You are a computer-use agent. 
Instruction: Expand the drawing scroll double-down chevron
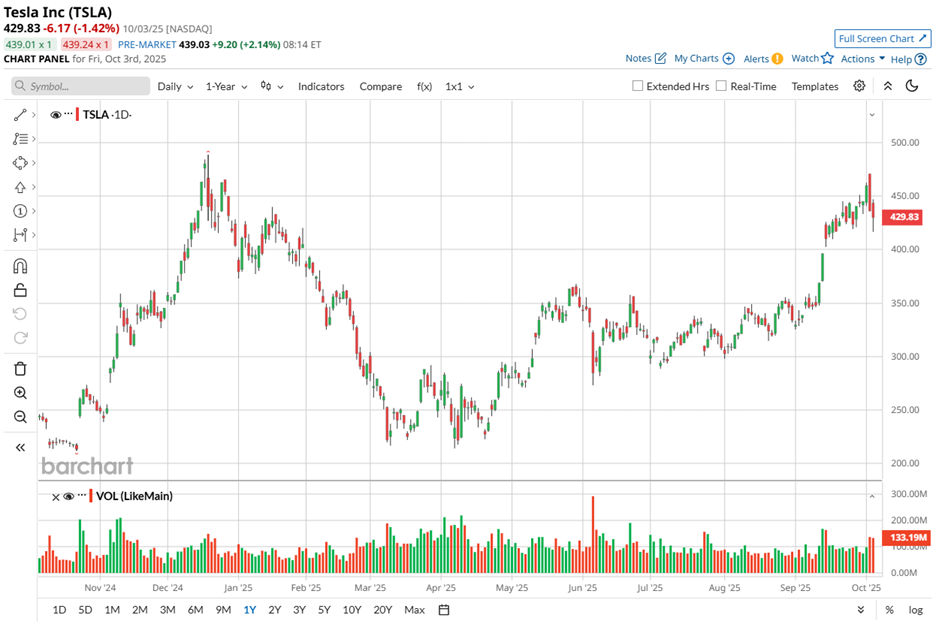tap(861, 610)
